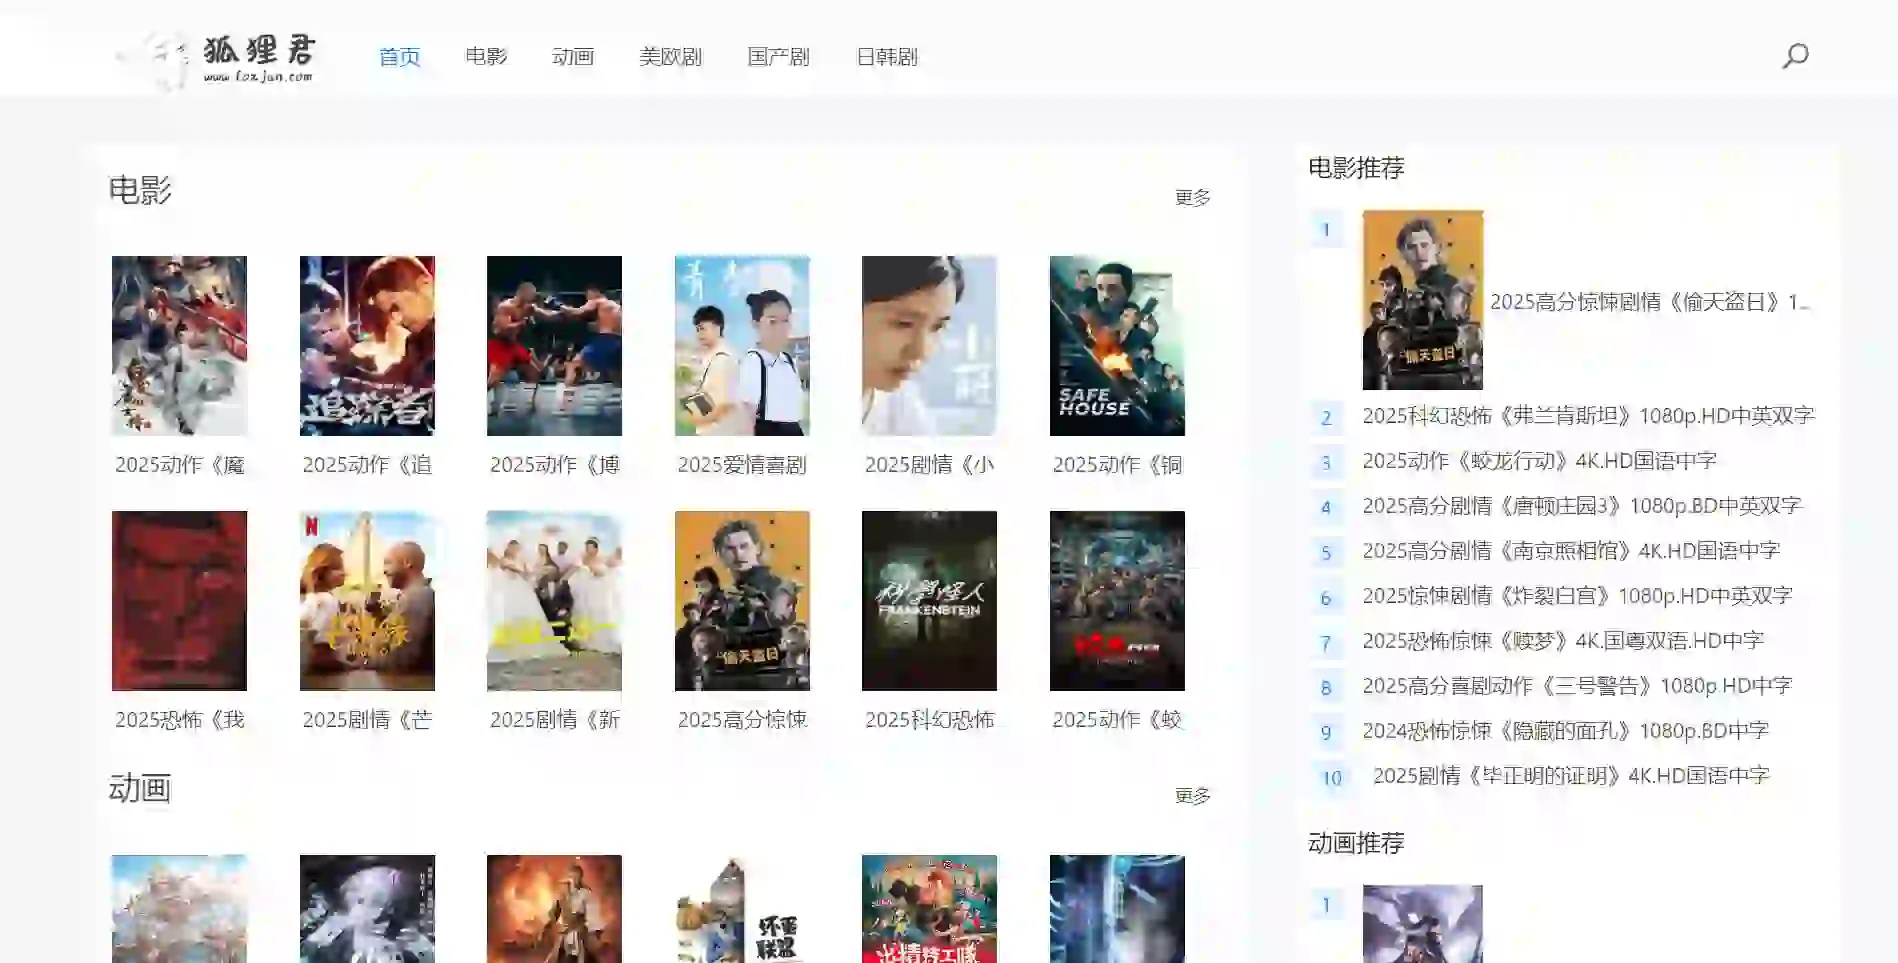Click the wedding movie poster in 电影 section
1898x963 pixels.
pos(554,600)
